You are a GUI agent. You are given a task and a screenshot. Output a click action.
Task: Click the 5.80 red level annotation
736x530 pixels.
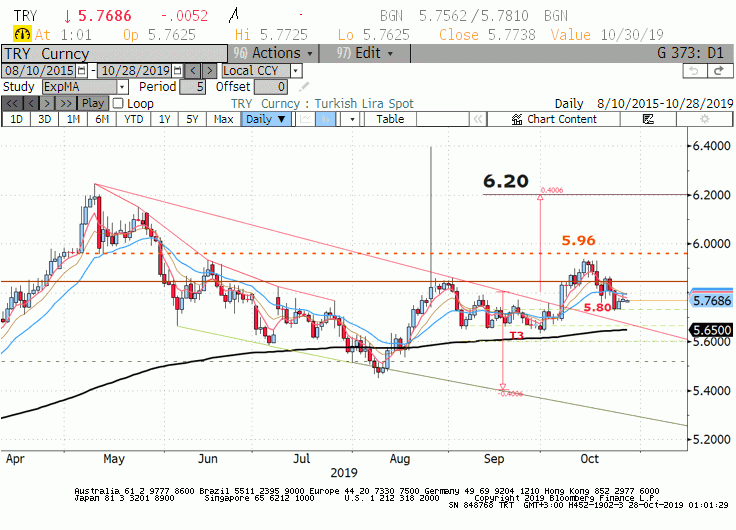pos(598,308)
